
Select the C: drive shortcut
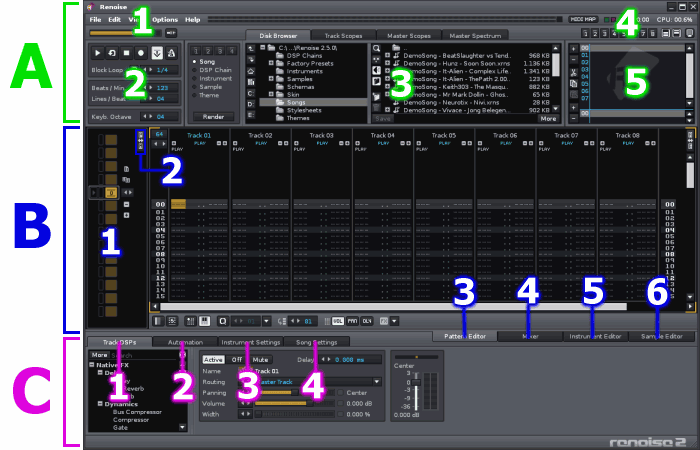click(251, 93)
